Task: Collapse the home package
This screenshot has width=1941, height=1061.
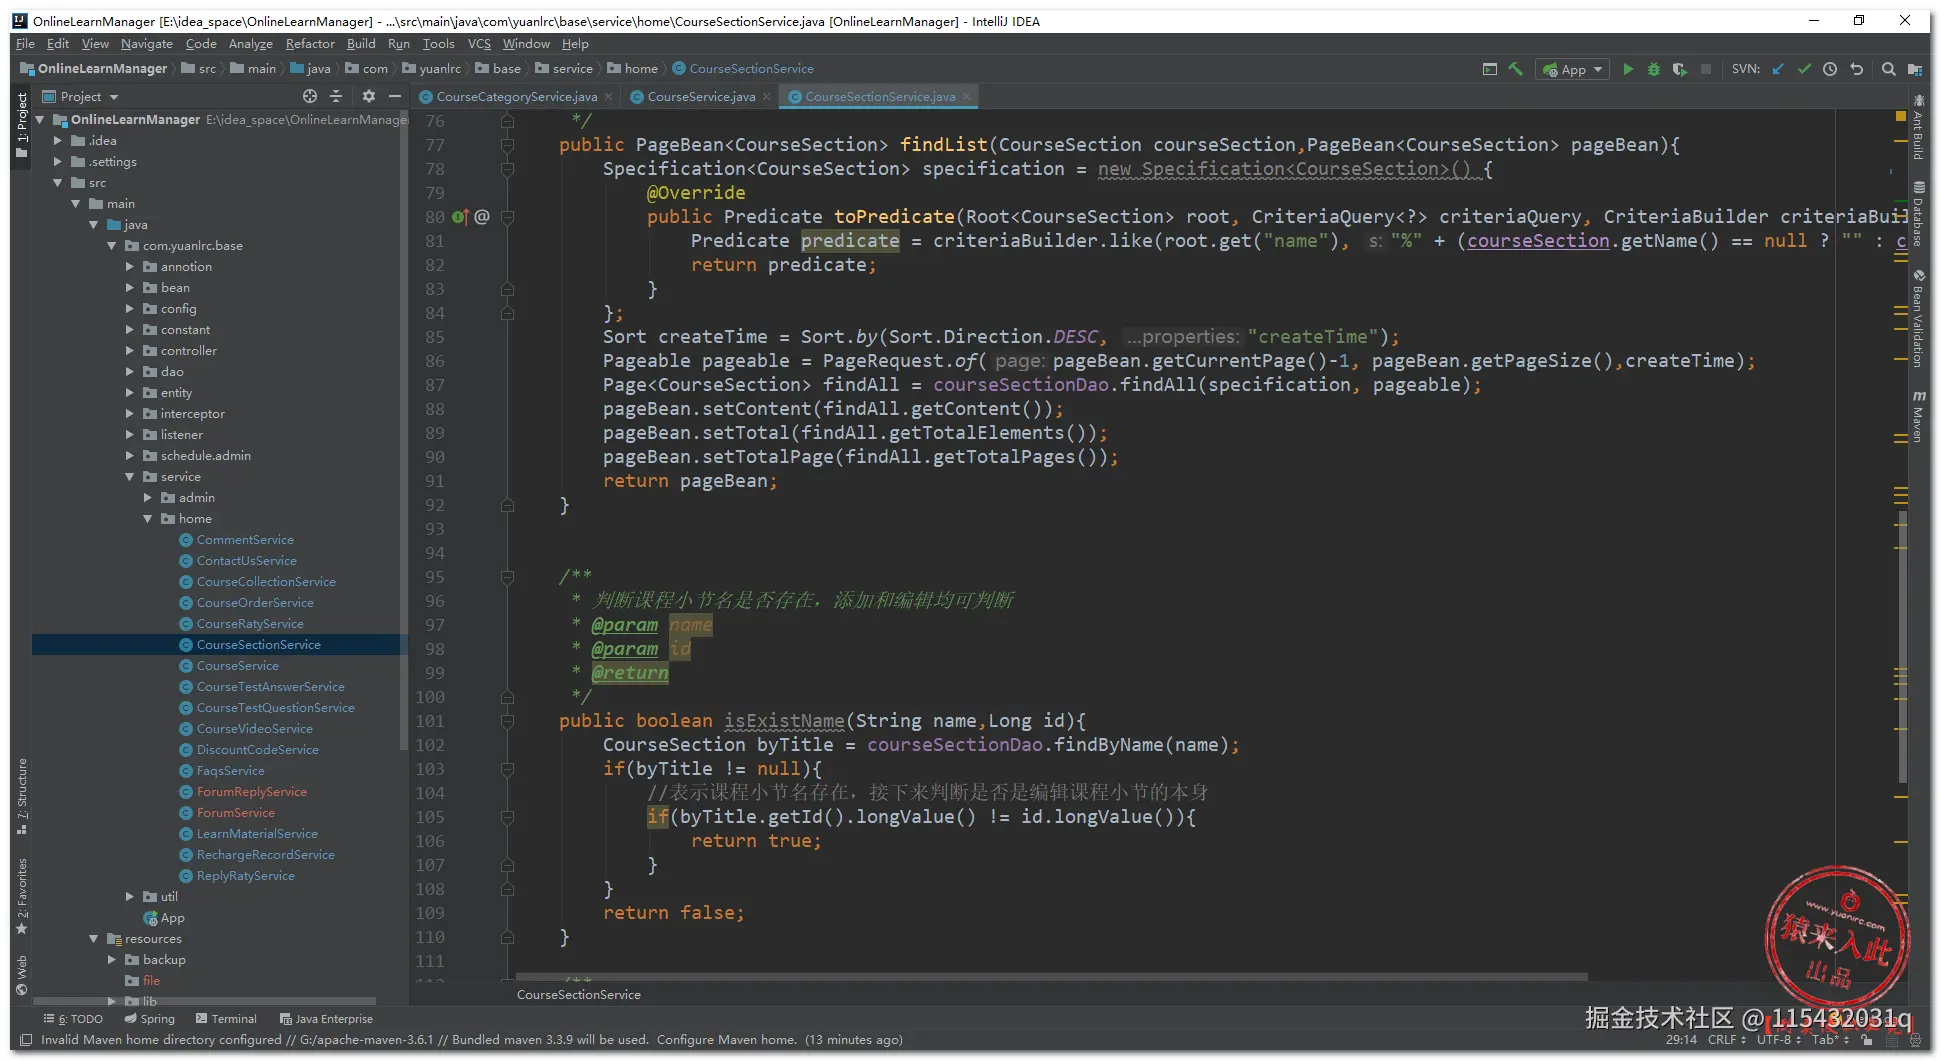Action: click(148, 519)
